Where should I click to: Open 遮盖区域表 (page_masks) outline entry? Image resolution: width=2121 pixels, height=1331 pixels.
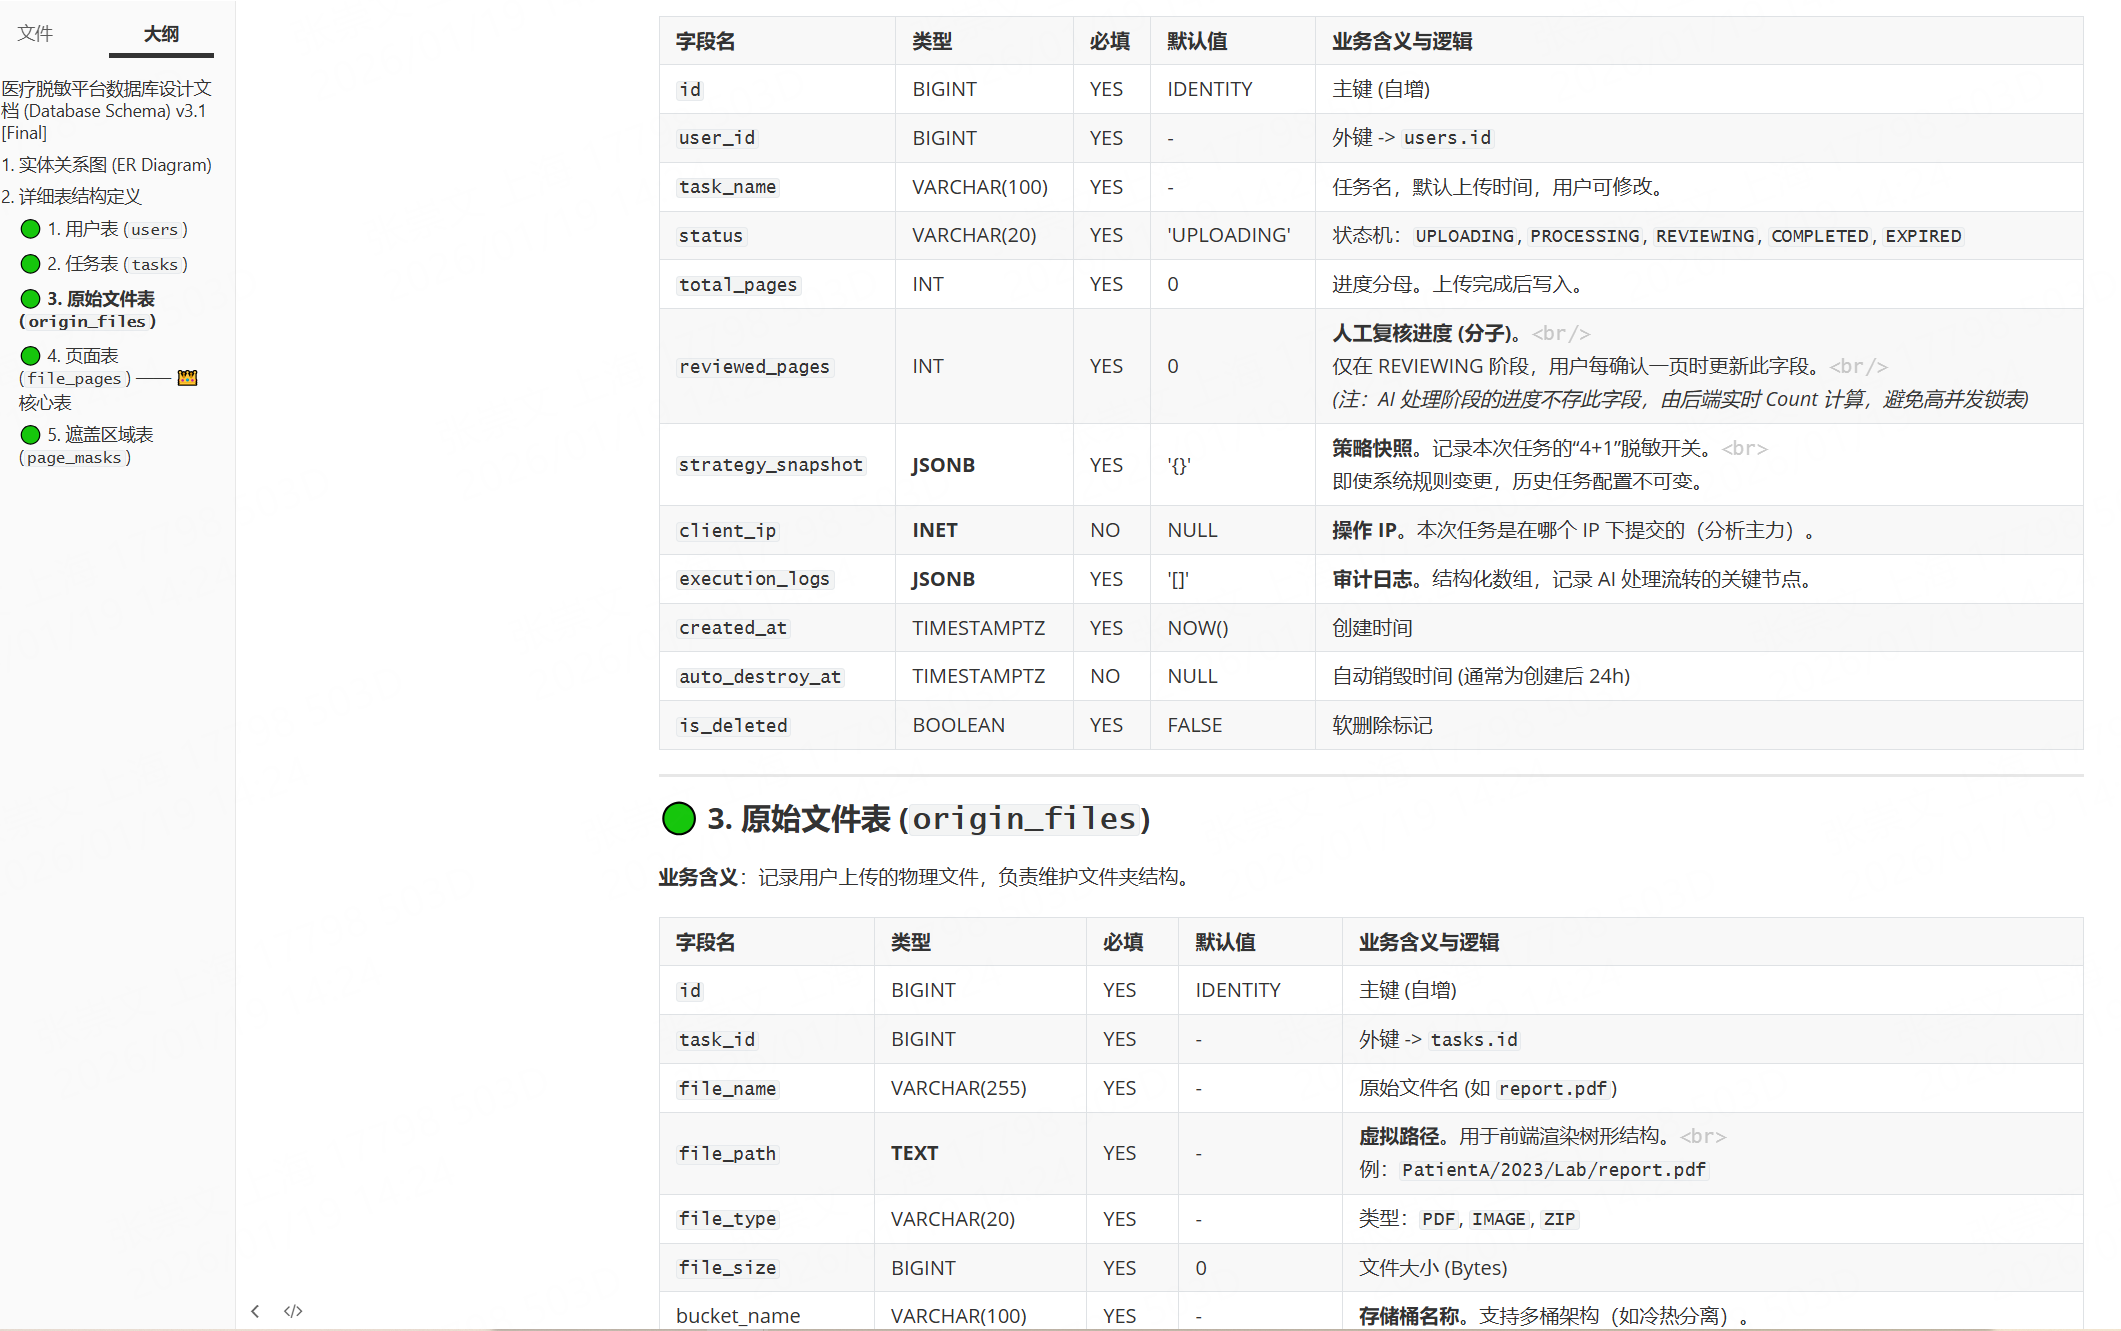click(109, 435)
